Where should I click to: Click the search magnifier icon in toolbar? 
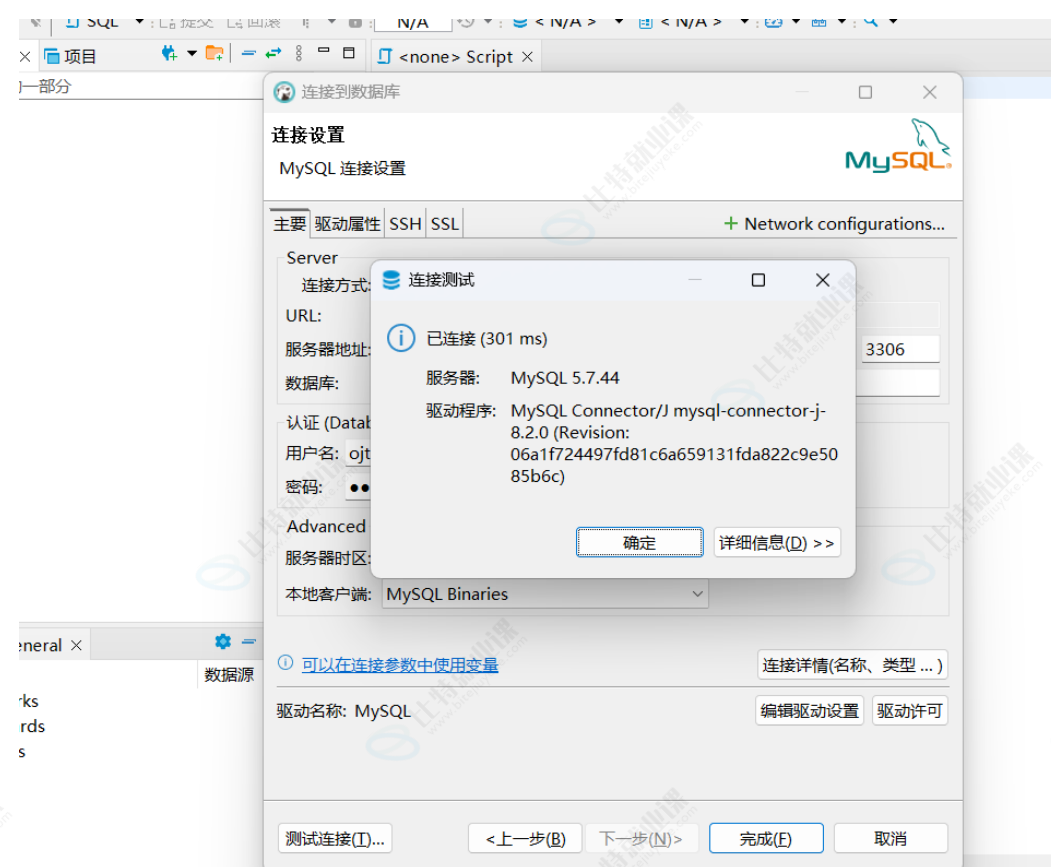tap(871, 22)
